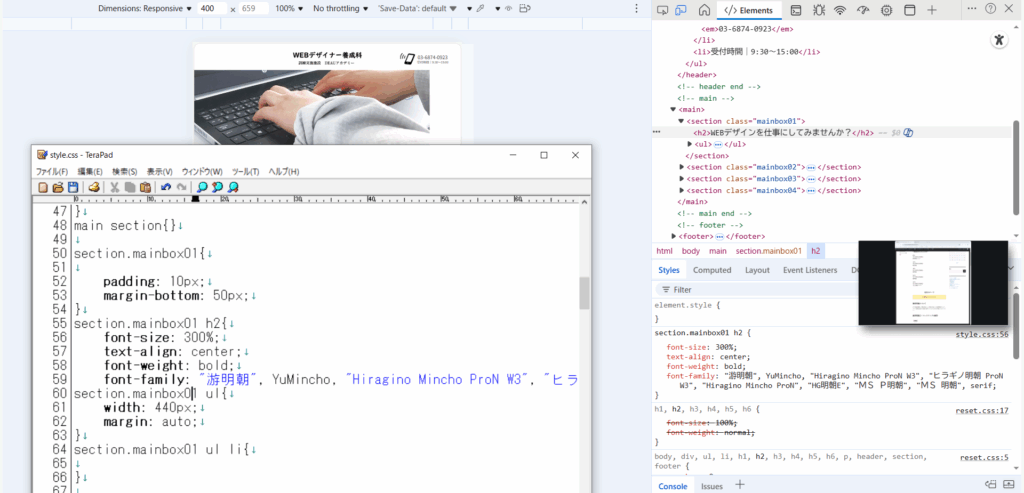1024x493 pixels.
Task: Switch to the Computed tab
Action: tap(712, 270)
